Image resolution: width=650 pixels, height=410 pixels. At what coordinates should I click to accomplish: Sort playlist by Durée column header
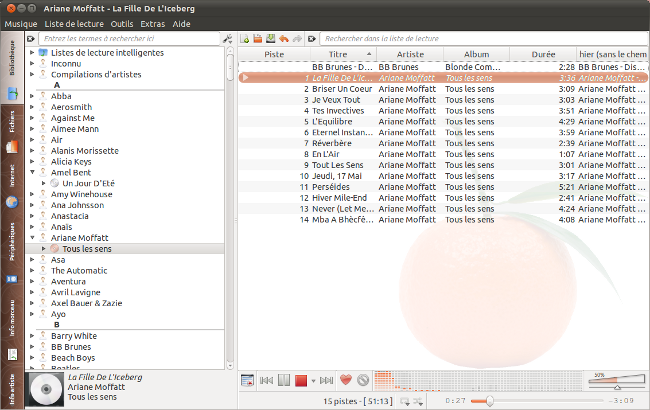pyautogui.click(x=543, y=54)
